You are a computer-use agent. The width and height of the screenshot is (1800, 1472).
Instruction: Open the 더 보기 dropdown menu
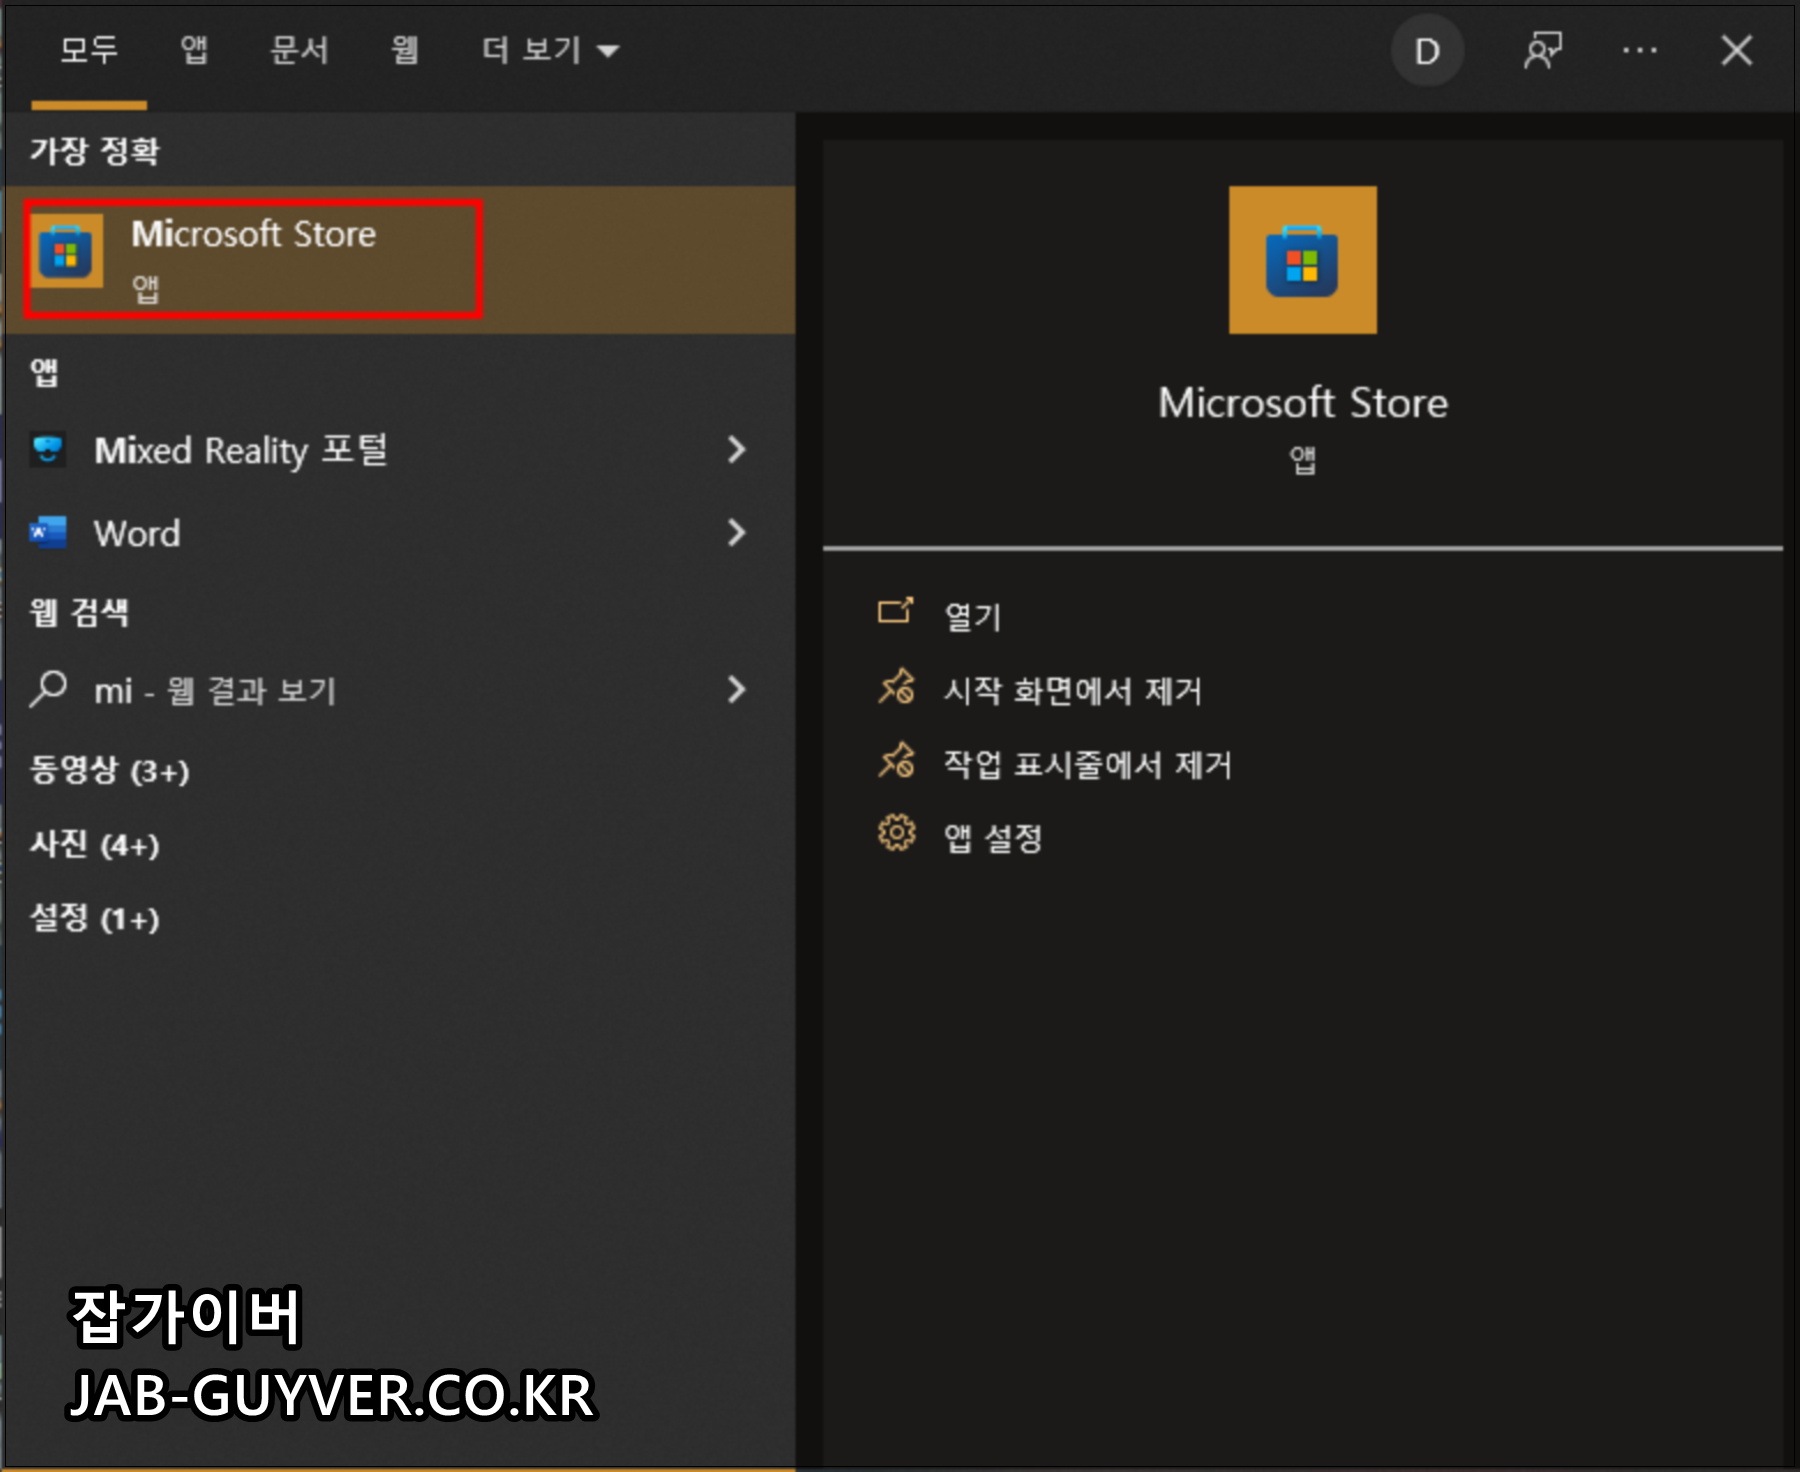click(550, 50)
